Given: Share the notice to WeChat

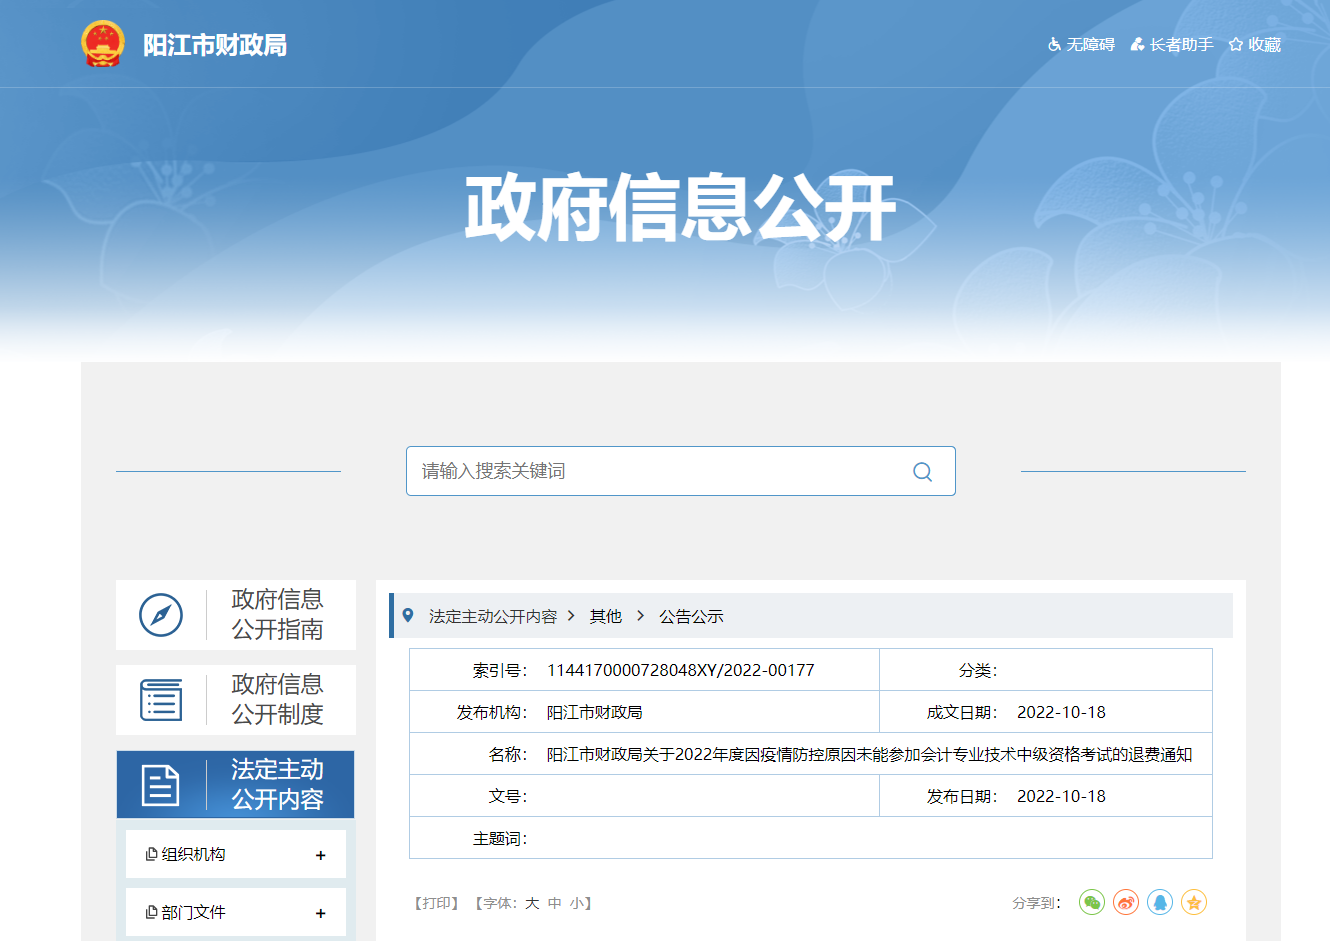Looking at the screenshot, I should click(x=1091, y=902).
